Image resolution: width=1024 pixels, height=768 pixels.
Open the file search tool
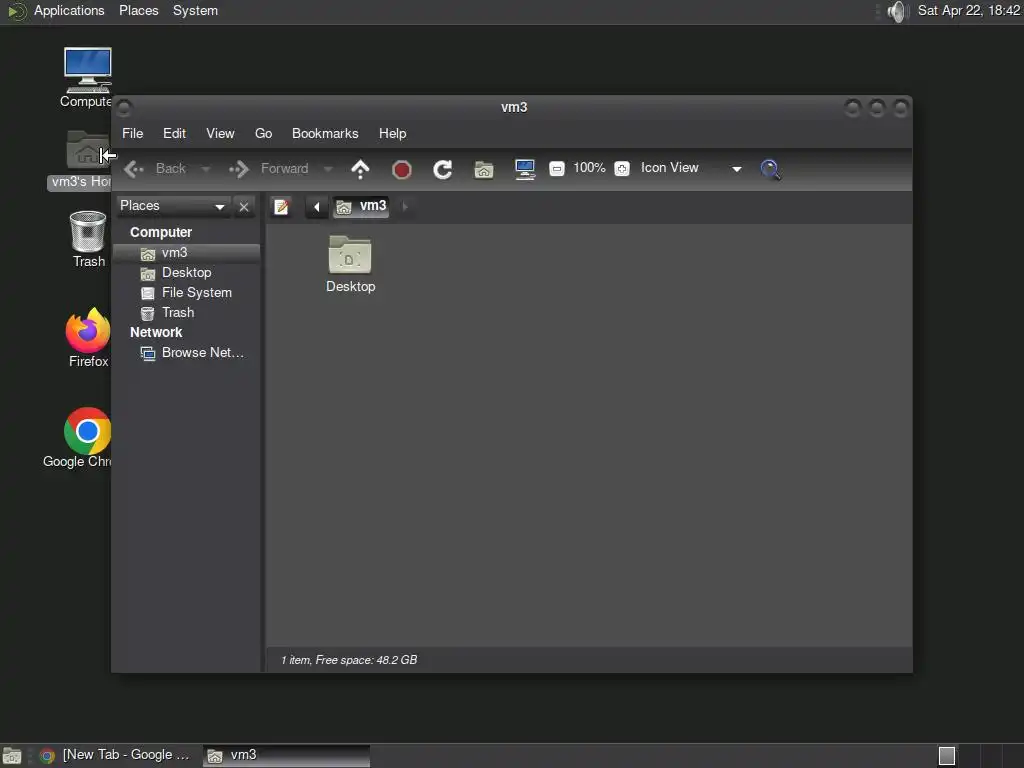(771, 169)
